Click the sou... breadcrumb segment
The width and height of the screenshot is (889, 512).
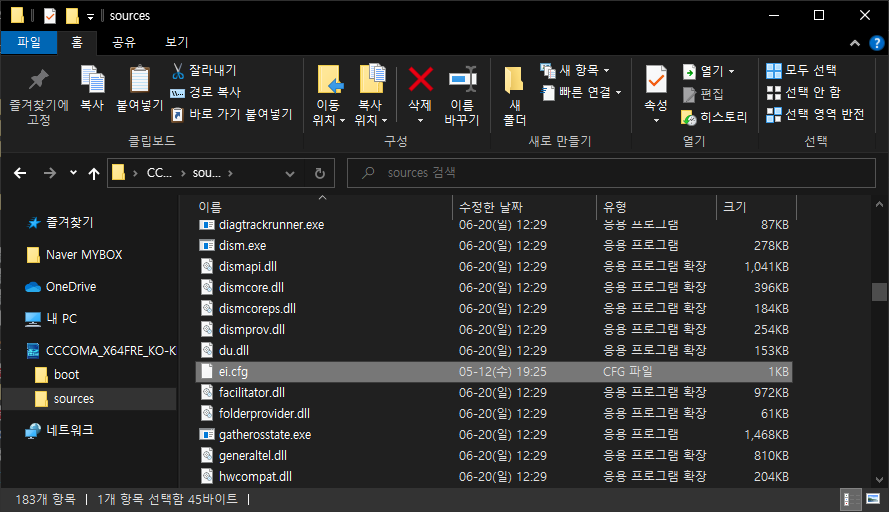pyautogui.click(x=206, y=173)
